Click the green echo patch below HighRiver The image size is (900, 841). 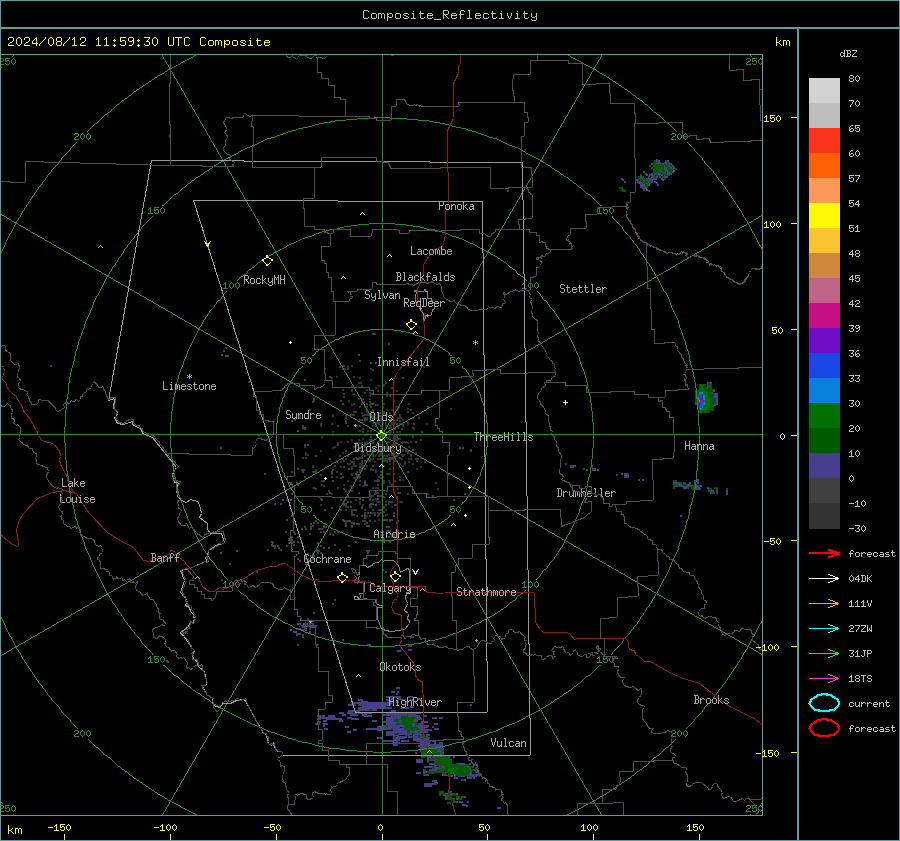tap(409, 723)
